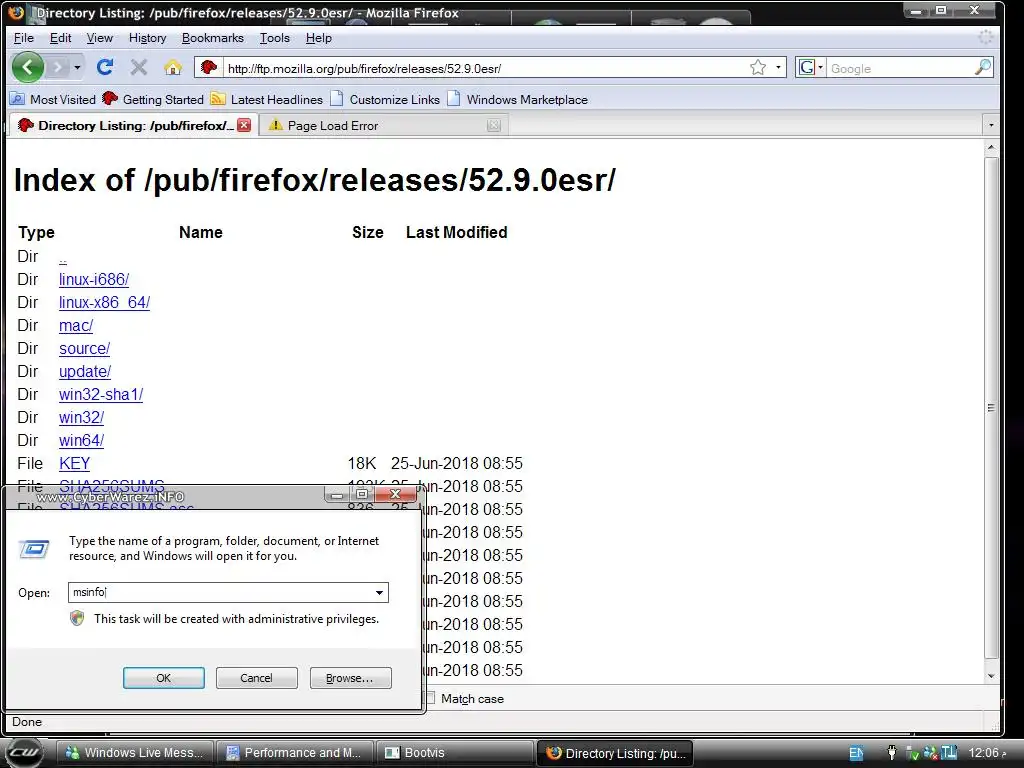Click the EN language indicator in tray

(856, 753)
